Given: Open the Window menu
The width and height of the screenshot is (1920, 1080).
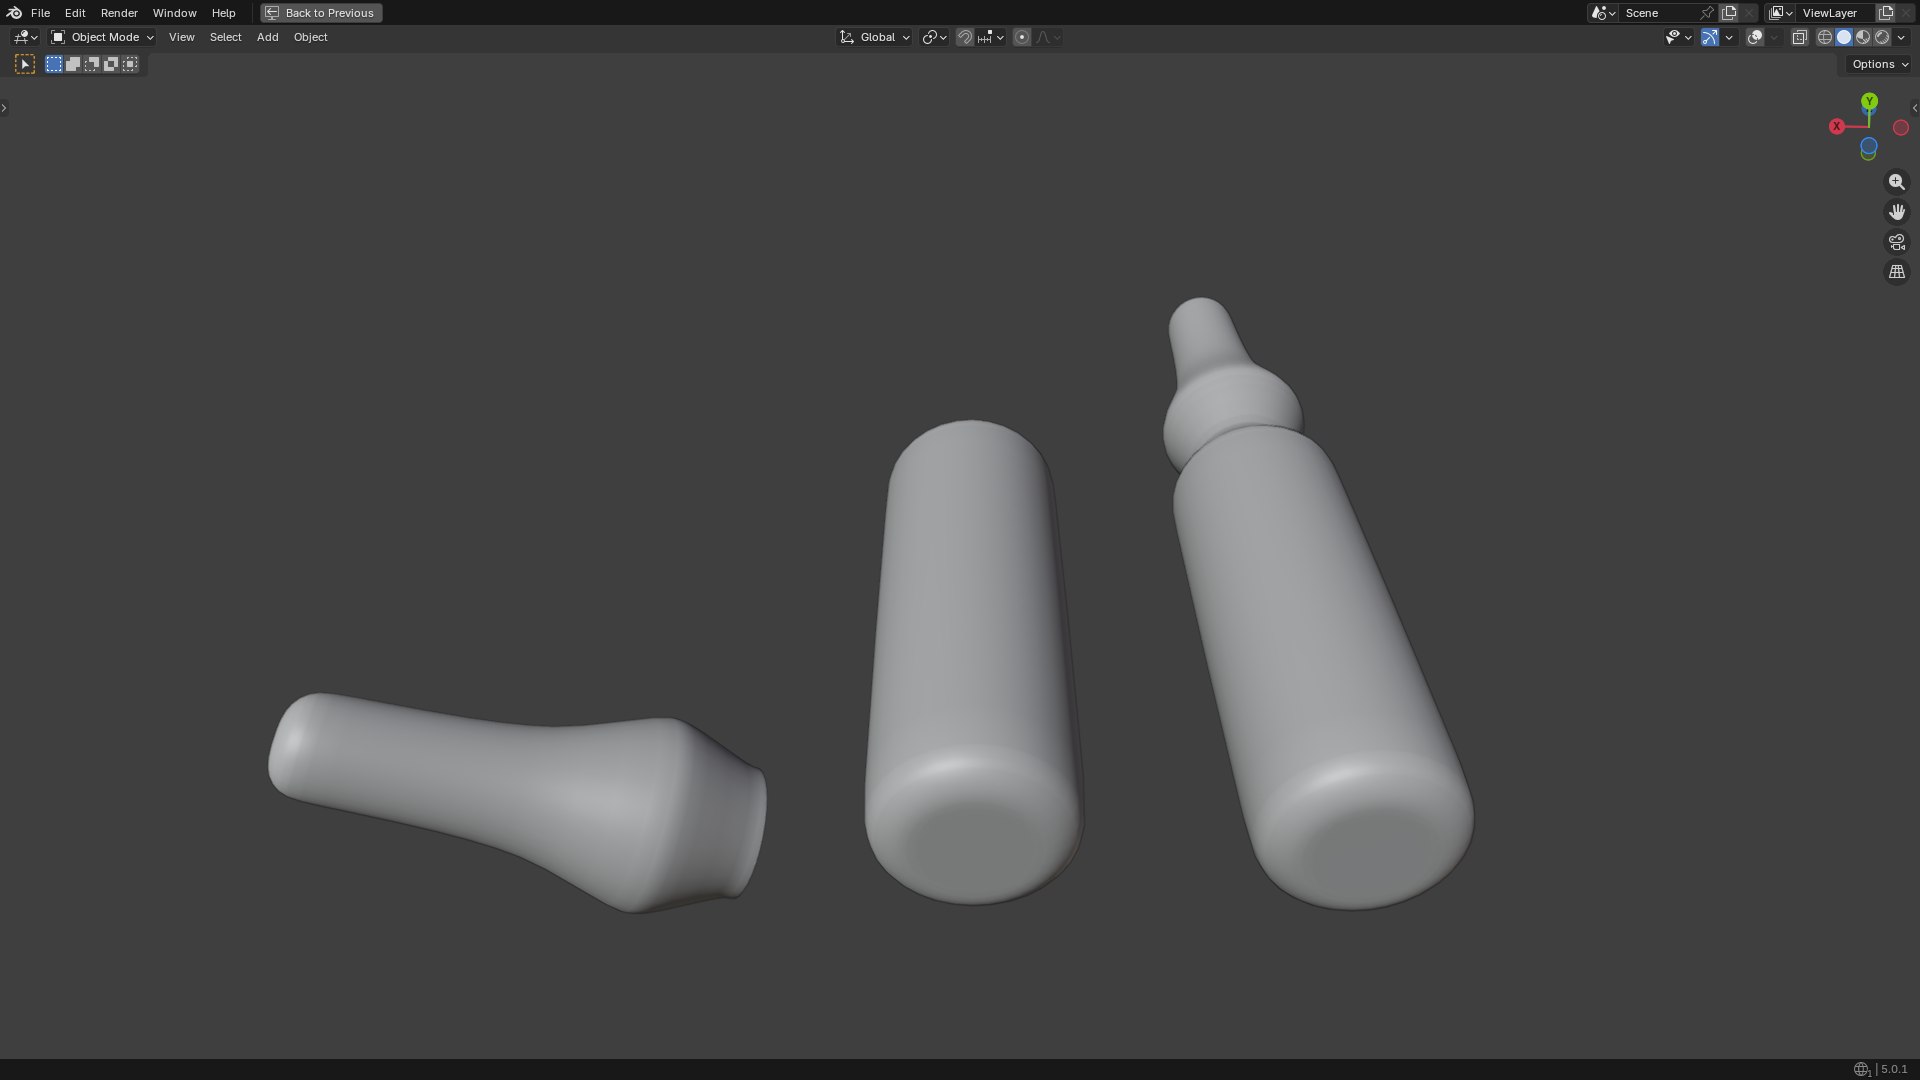Looking at the screenshot, I should (x=174, y=13).
